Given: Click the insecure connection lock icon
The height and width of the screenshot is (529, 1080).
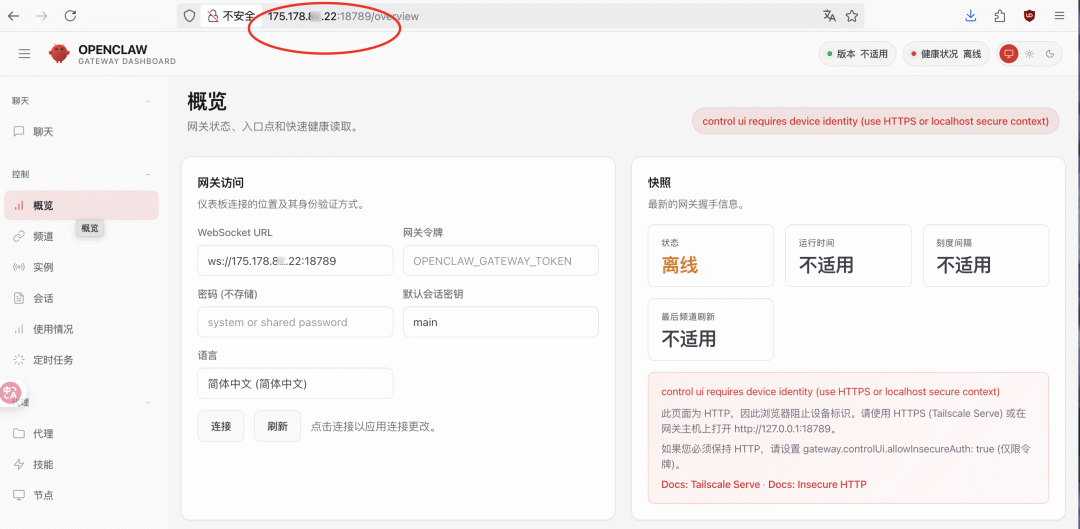Looking at the screenshot, I should 213,16.
